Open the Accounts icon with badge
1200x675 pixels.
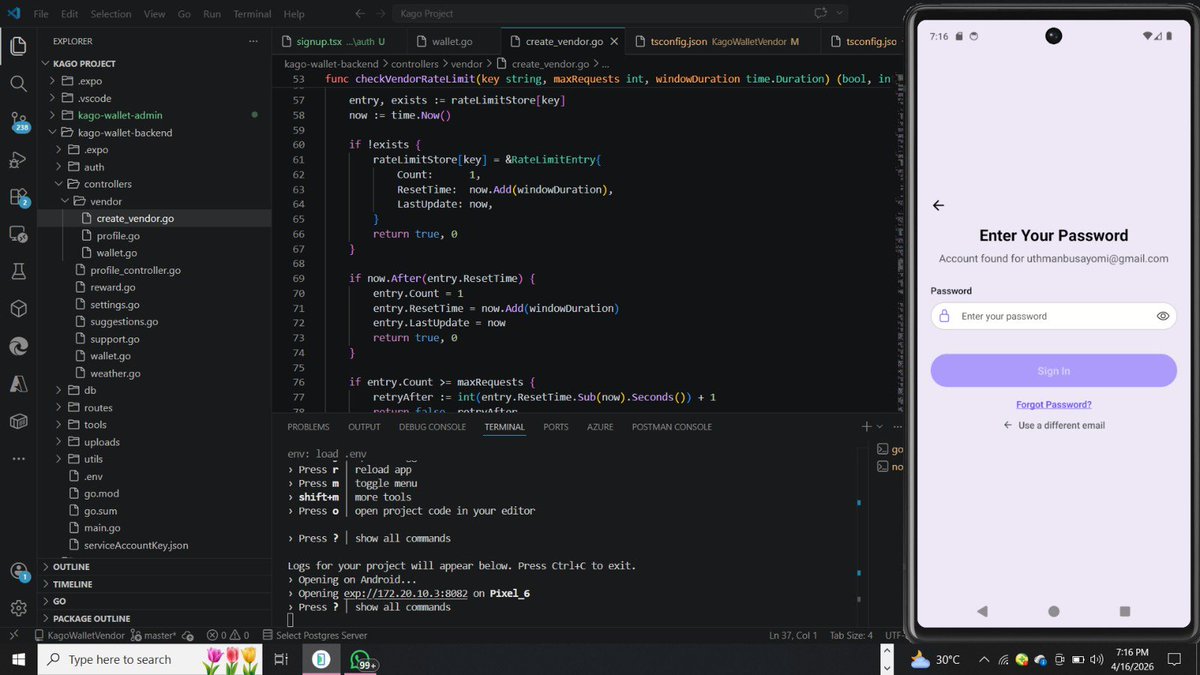click(x=18, y=572)
